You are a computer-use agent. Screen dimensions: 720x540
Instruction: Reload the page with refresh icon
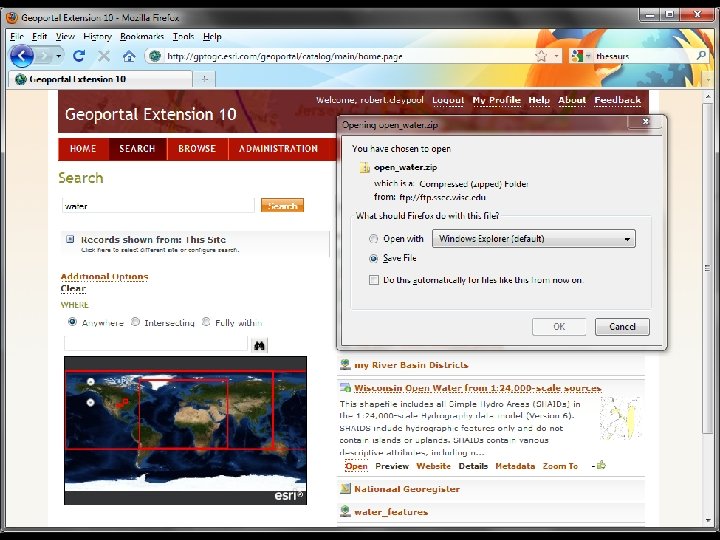[79, 56]
